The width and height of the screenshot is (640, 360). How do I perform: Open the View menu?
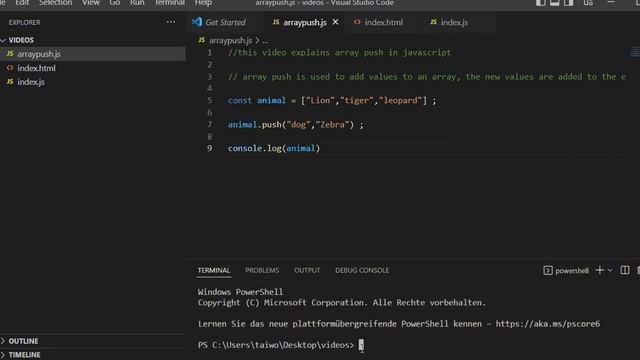(x=91, y=3)
